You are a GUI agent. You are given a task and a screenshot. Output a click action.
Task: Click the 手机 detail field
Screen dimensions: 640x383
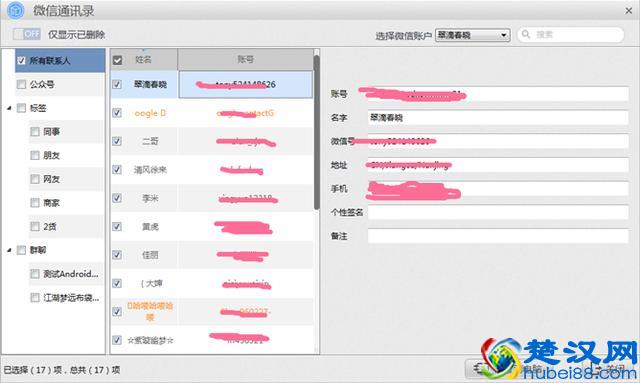pos(498,189)
